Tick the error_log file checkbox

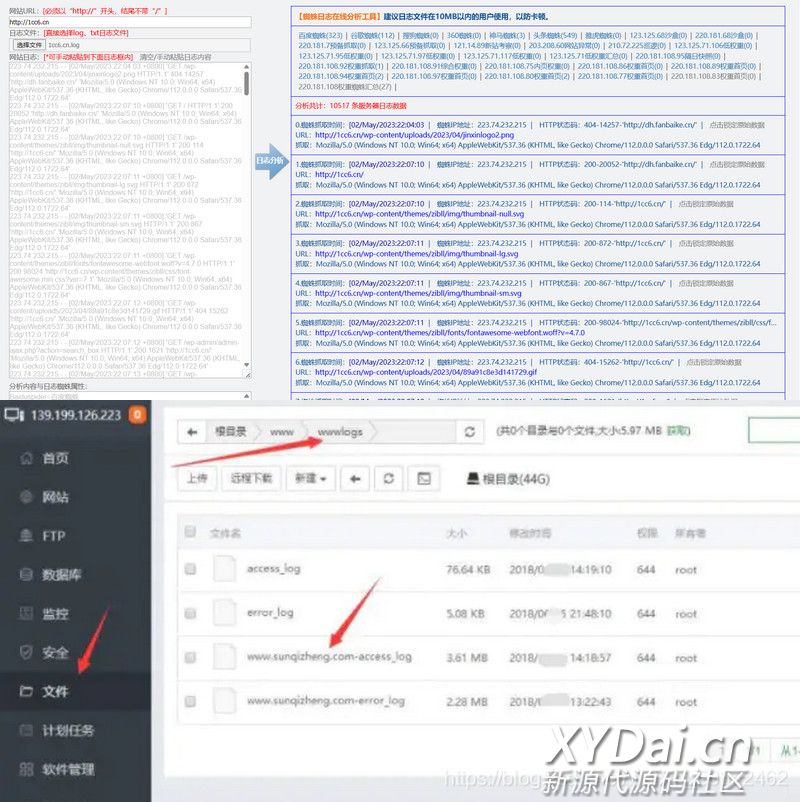(x=190, y=613)
